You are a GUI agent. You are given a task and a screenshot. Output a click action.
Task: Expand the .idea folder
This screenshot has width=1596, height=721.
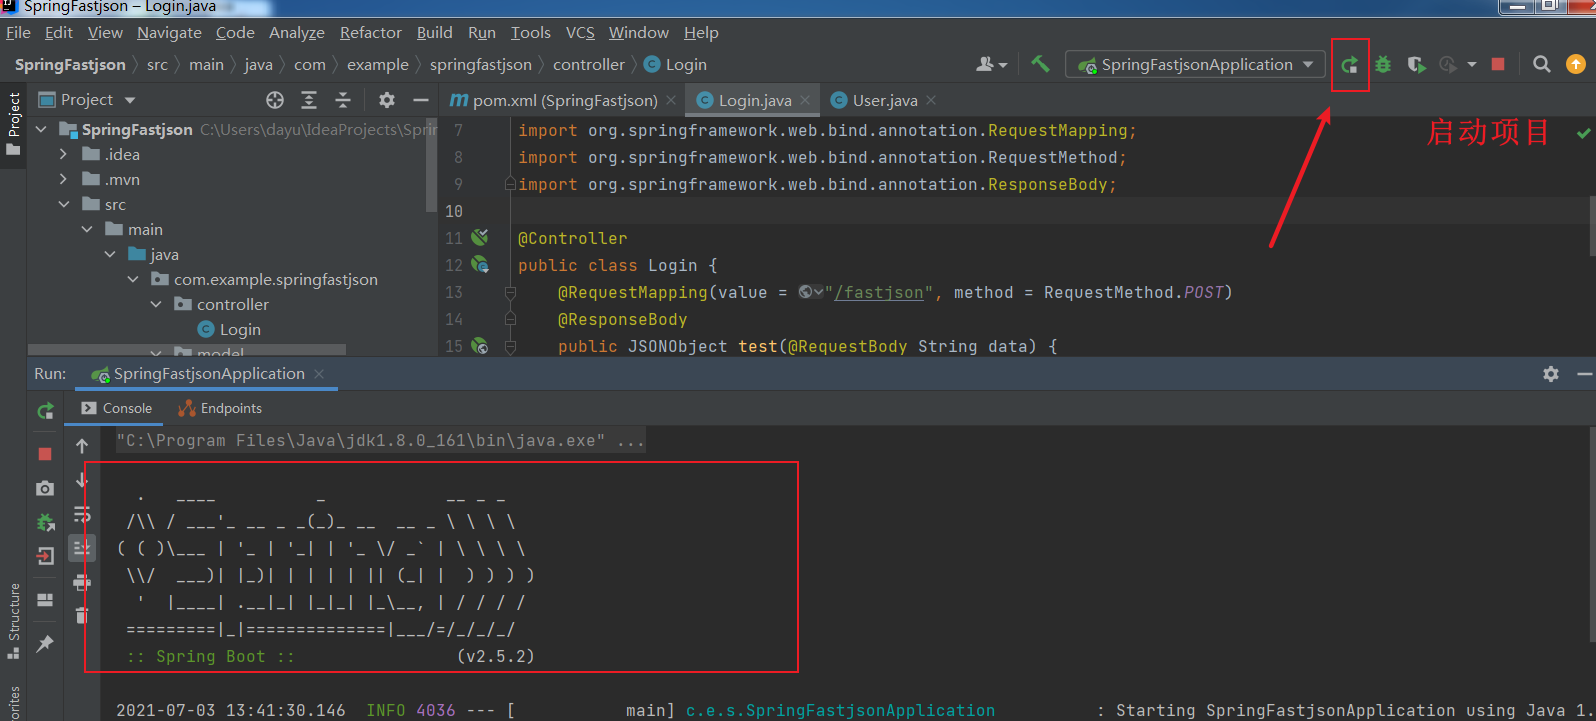(63, 154)
